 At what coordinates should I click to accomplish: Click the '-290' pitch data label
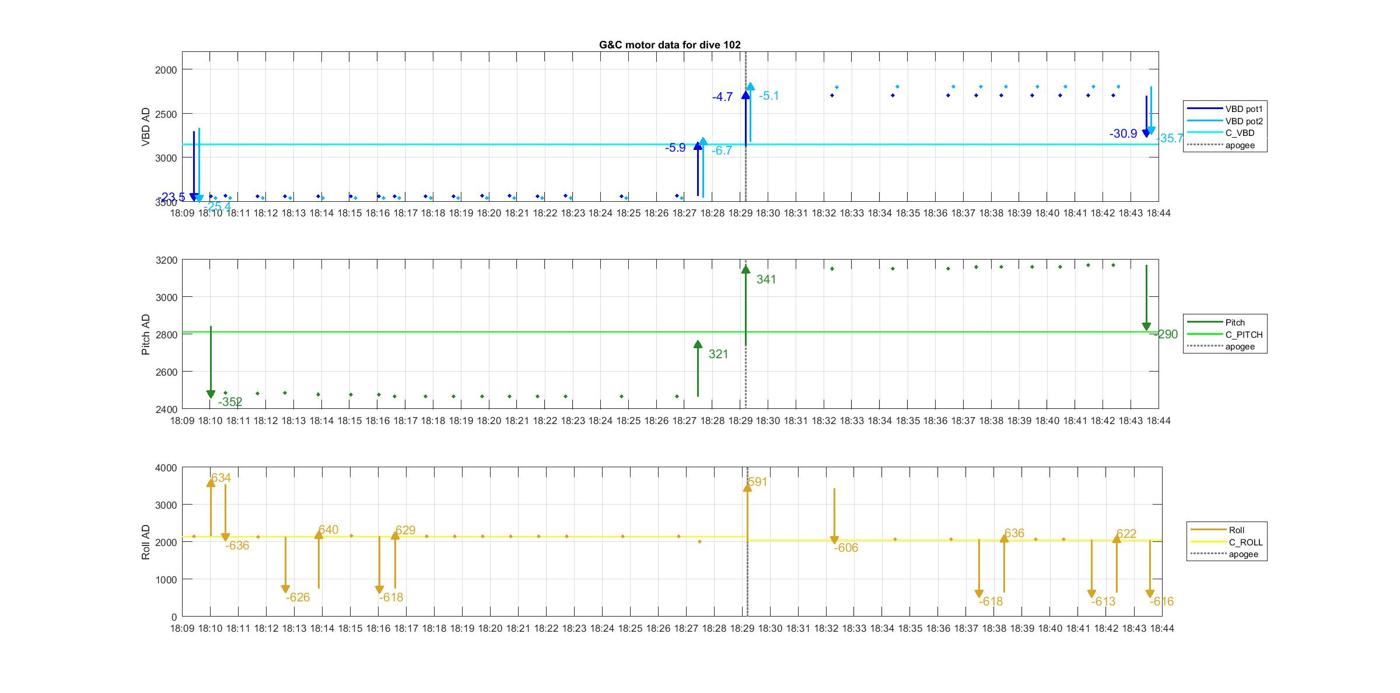pyautogui.click(x=1165, y=334)
